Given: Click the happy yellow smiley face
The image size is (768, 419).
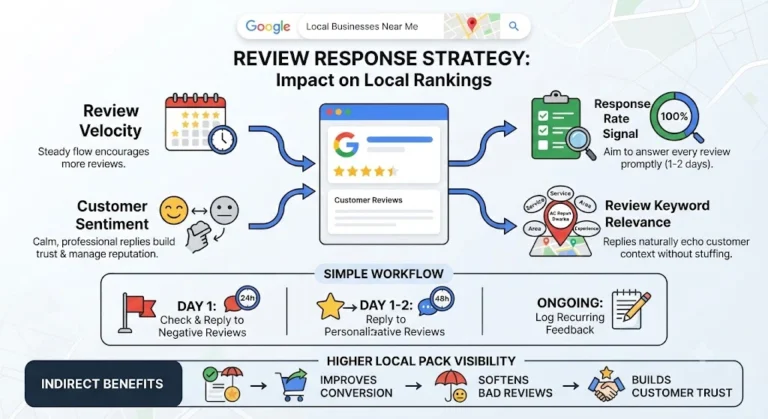Looking at the screenshot, I should pos(174,210).
